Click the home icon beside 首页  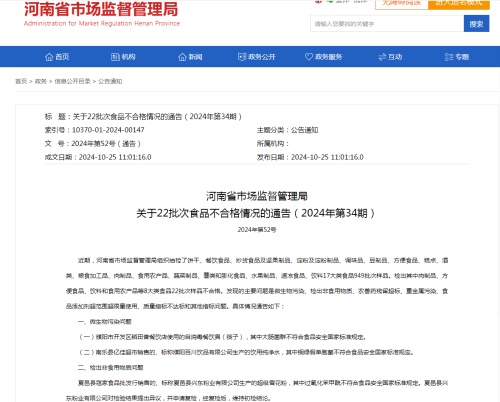click(x=49, y=57)
